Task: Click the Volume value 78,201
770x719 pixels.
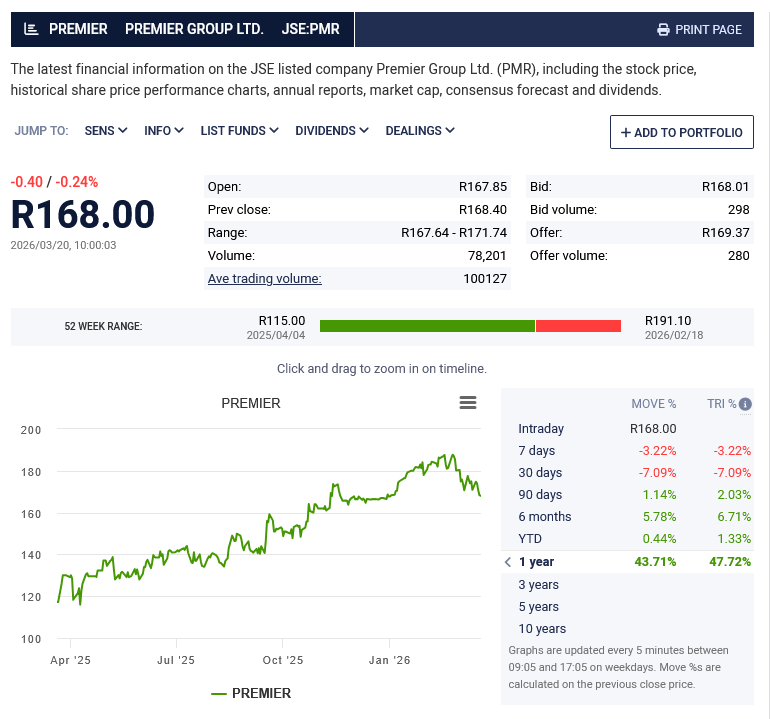Action: pos(487,256)
